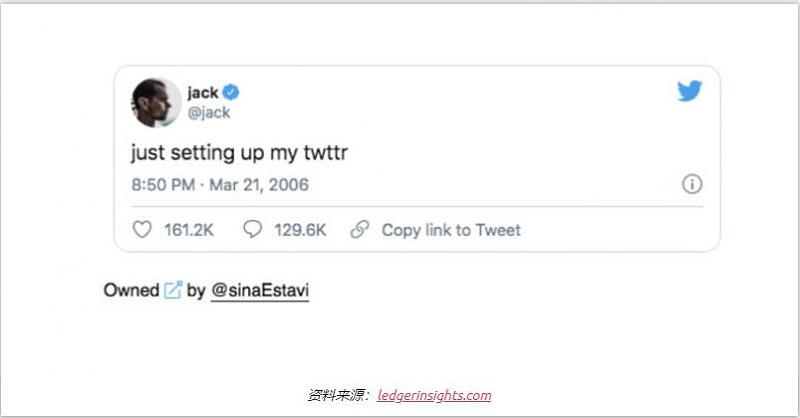Click the 161.2K likes count
The width and height of the screenshot is (800, 418).
189,230
